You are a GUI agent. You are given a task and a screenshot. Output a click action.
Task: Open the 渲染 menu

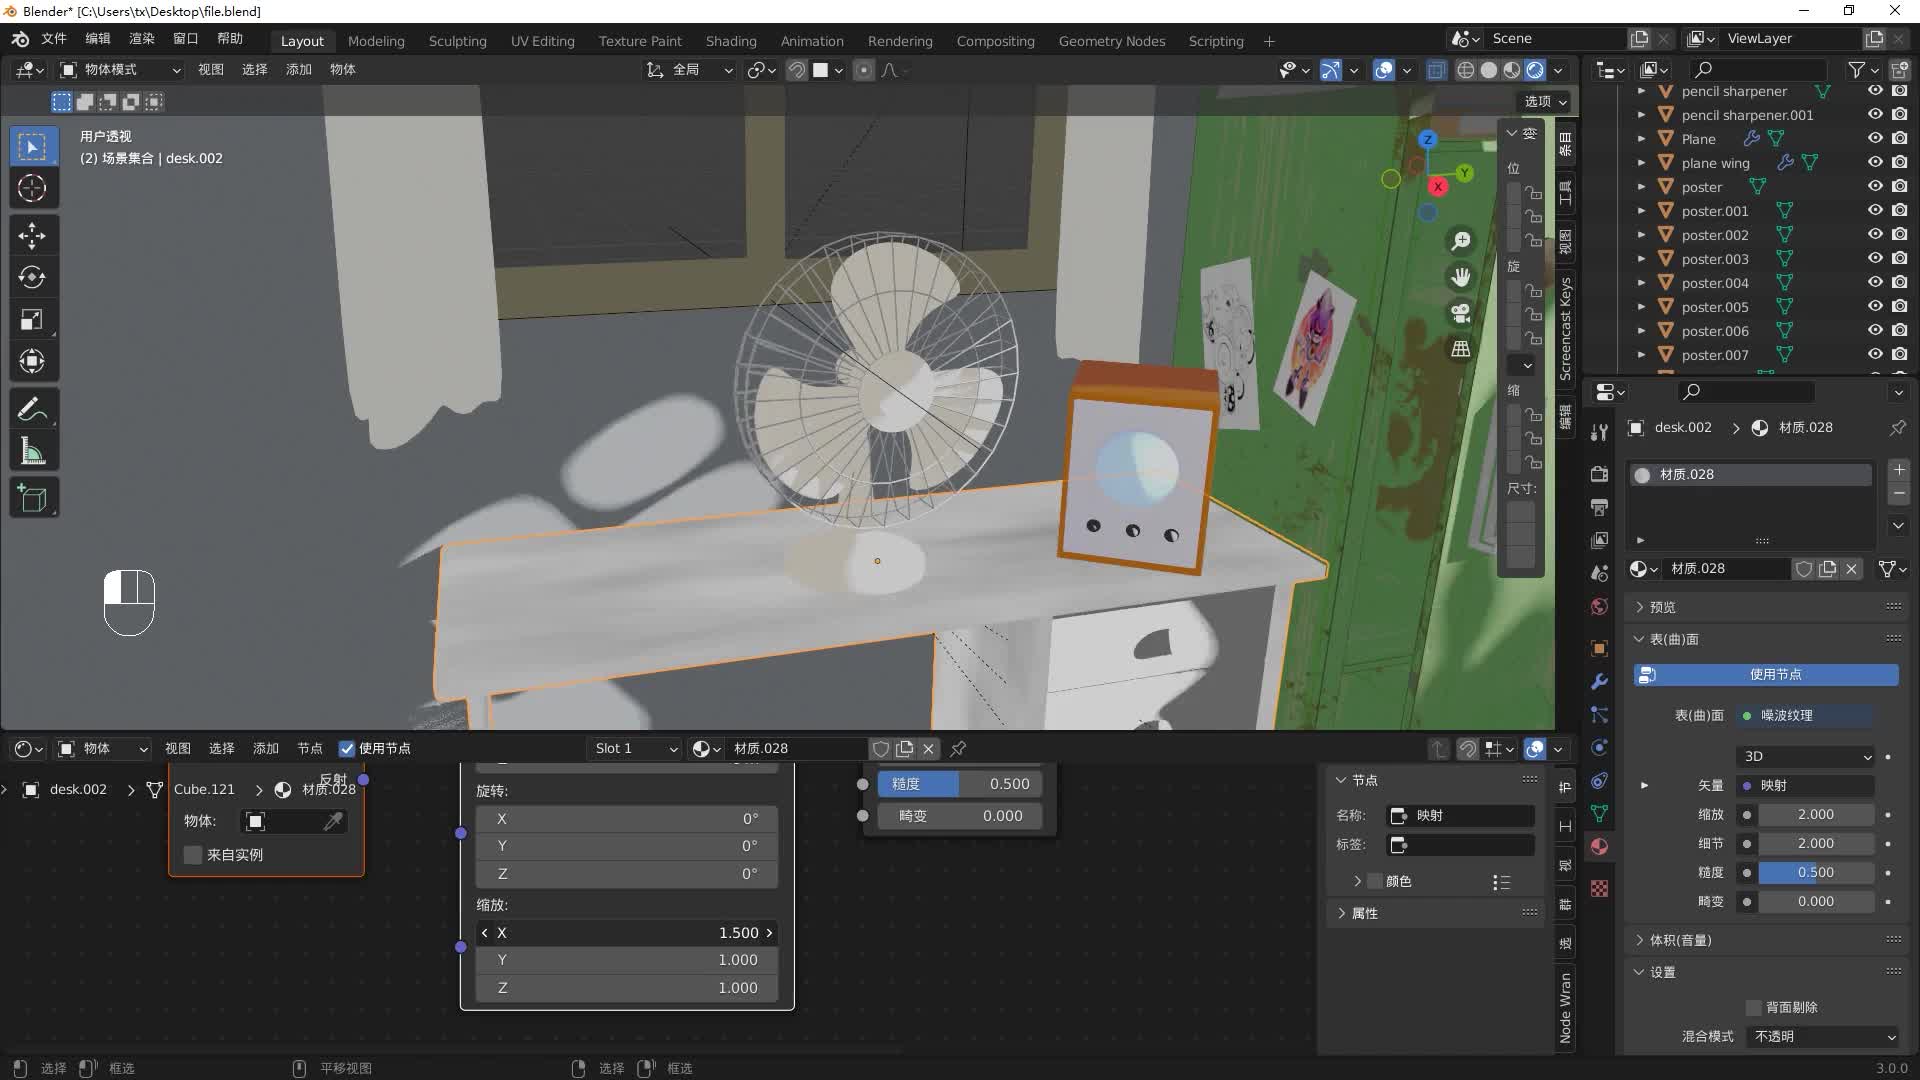141,38
